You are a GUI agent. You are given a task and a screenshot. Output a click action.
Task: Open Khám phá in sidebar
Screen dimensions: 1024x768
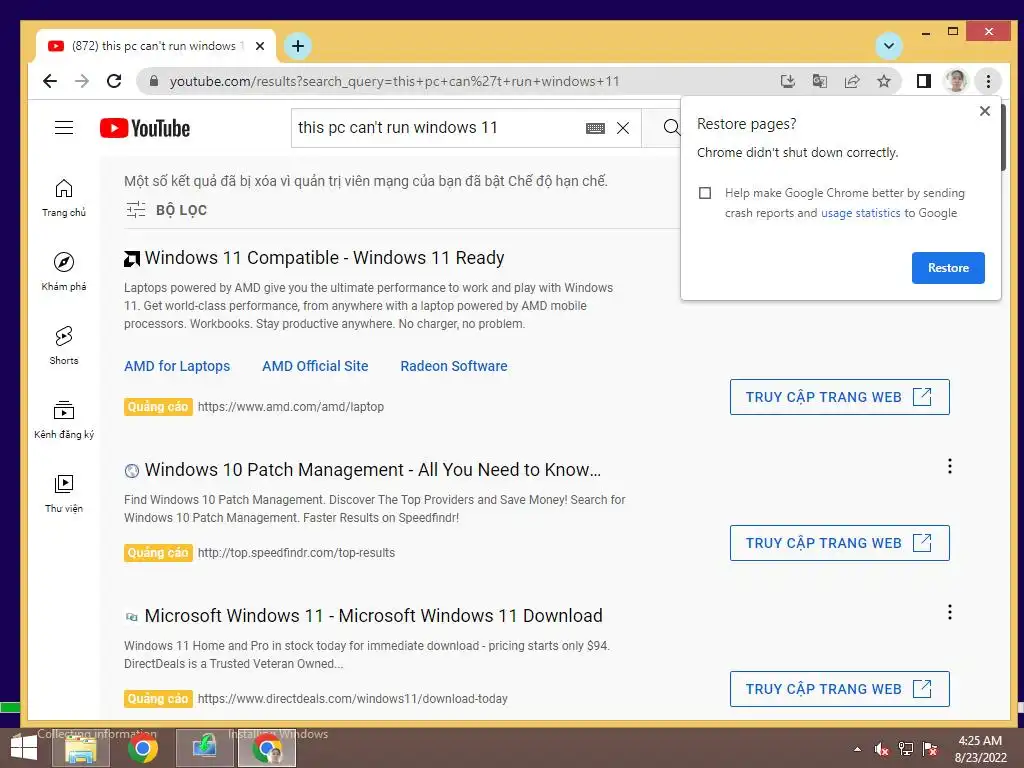click(x=64, y=272)
